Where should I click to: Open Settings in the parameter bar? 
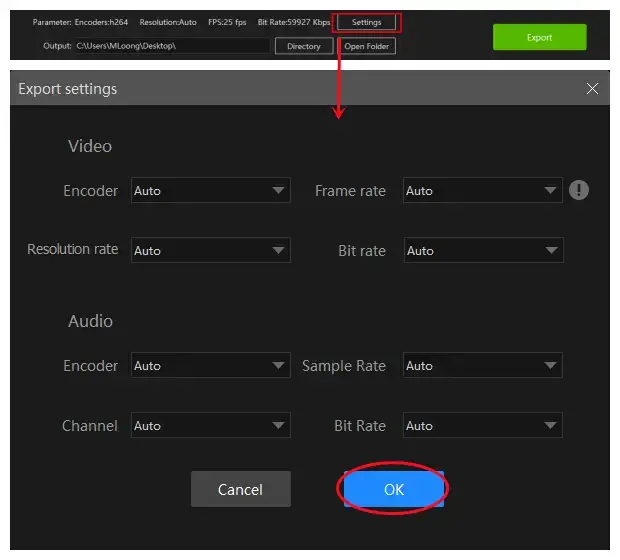[x=366, y=23]
